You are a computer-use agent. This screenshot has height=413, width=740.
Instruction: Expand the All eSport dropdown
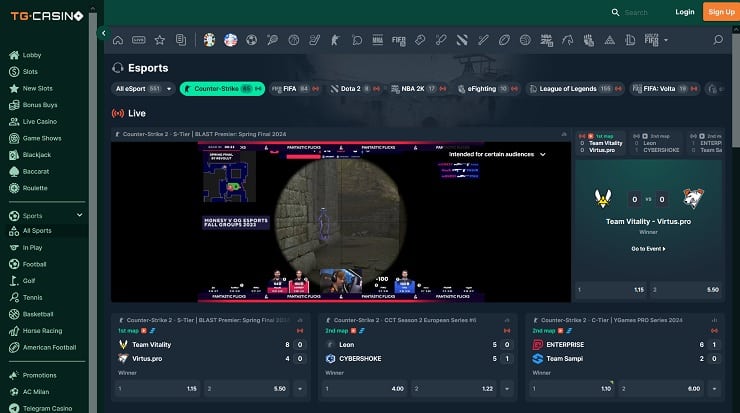(x=143, y=89)
